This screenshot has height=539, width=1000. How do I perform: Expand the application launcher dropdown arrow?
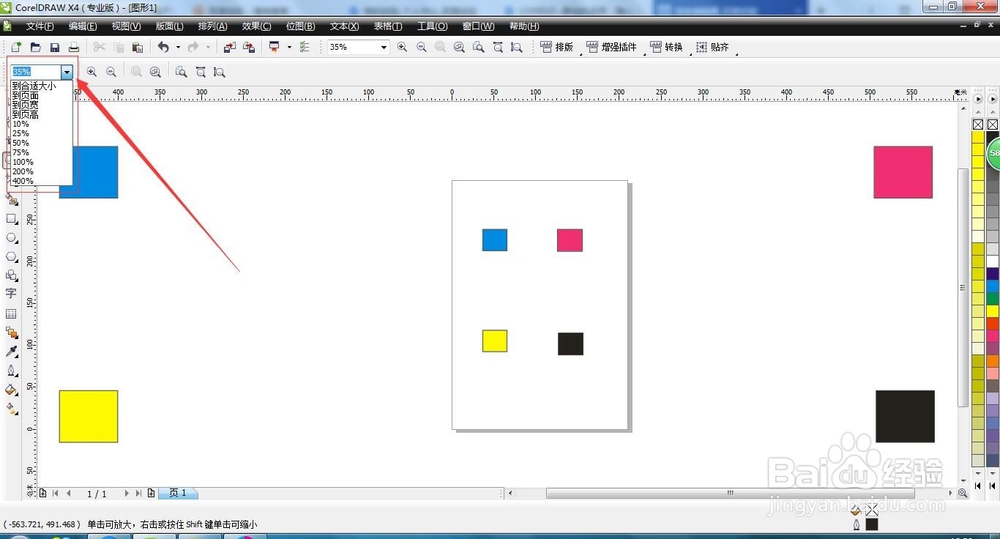pyautogui.click(x=289, y=47)
